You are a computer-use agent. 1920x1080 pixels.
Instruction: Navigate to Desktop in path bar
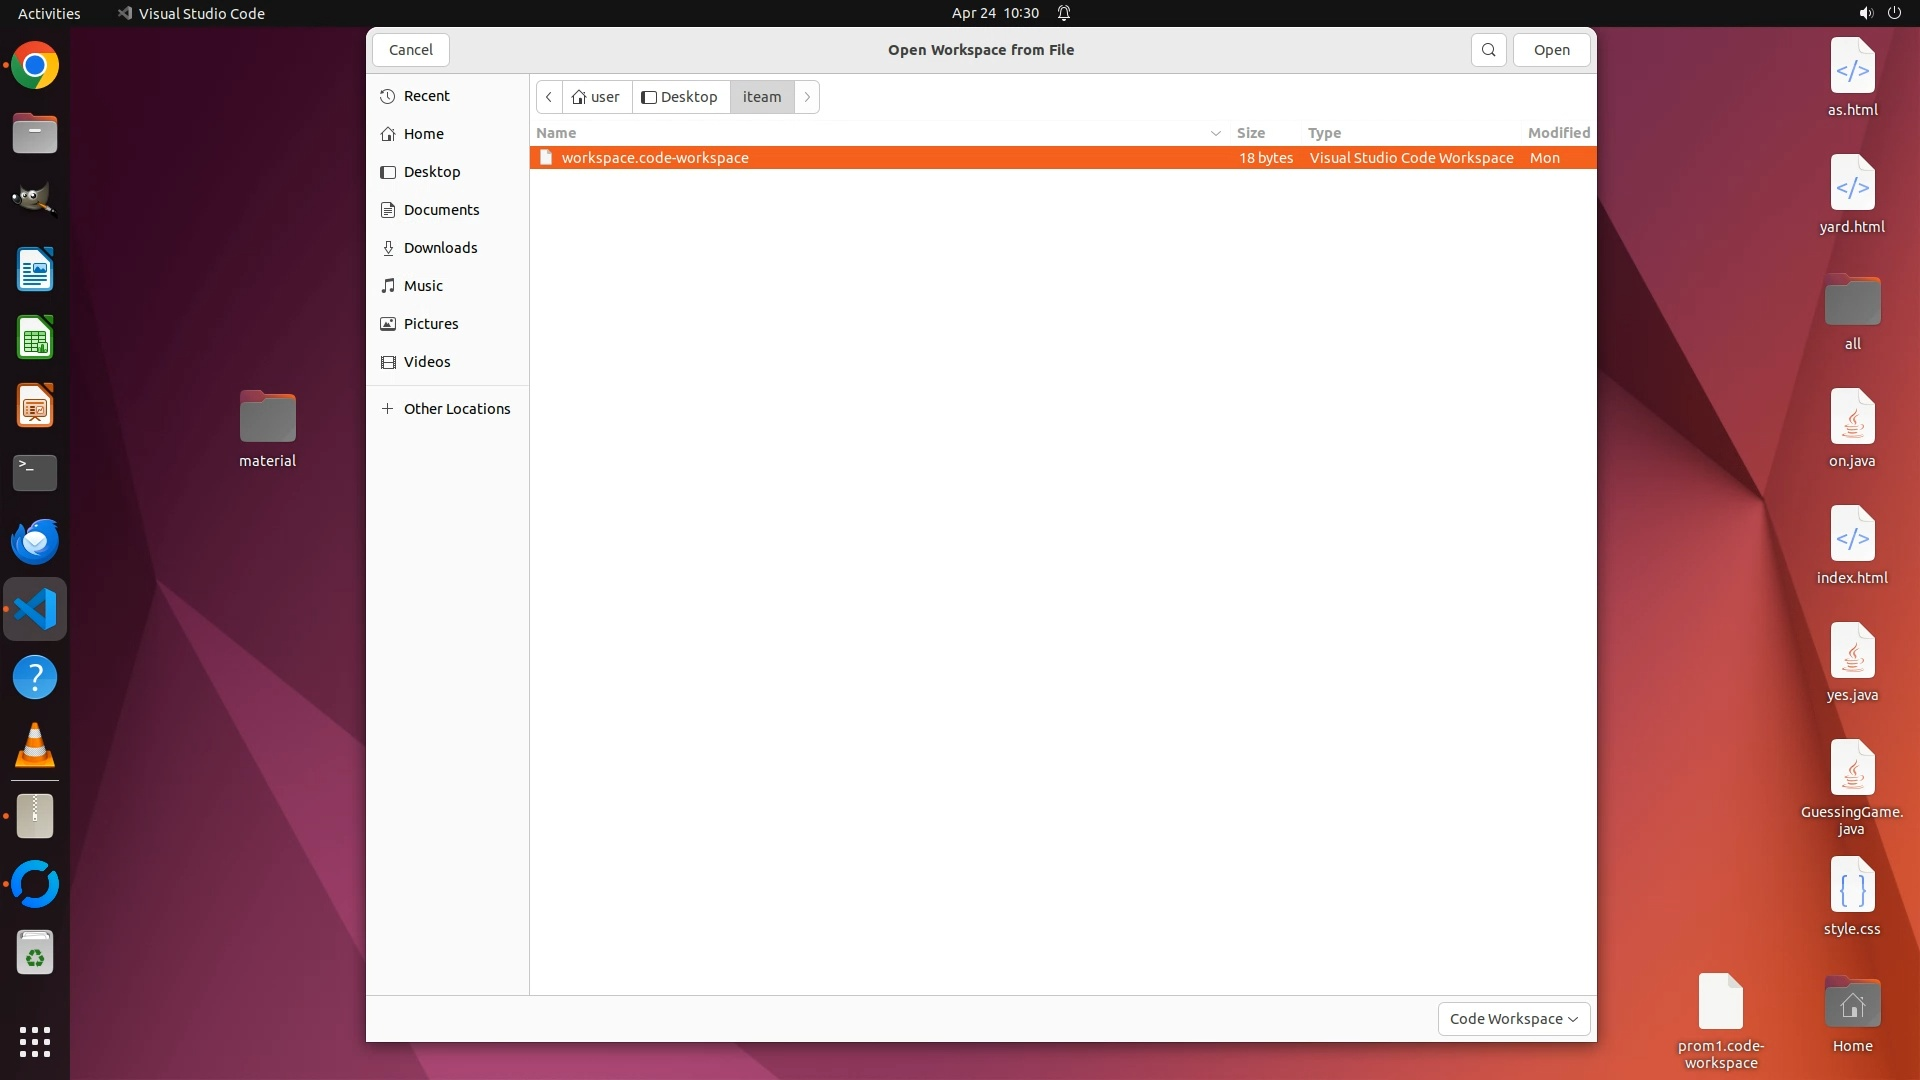[x=680, y=97]
